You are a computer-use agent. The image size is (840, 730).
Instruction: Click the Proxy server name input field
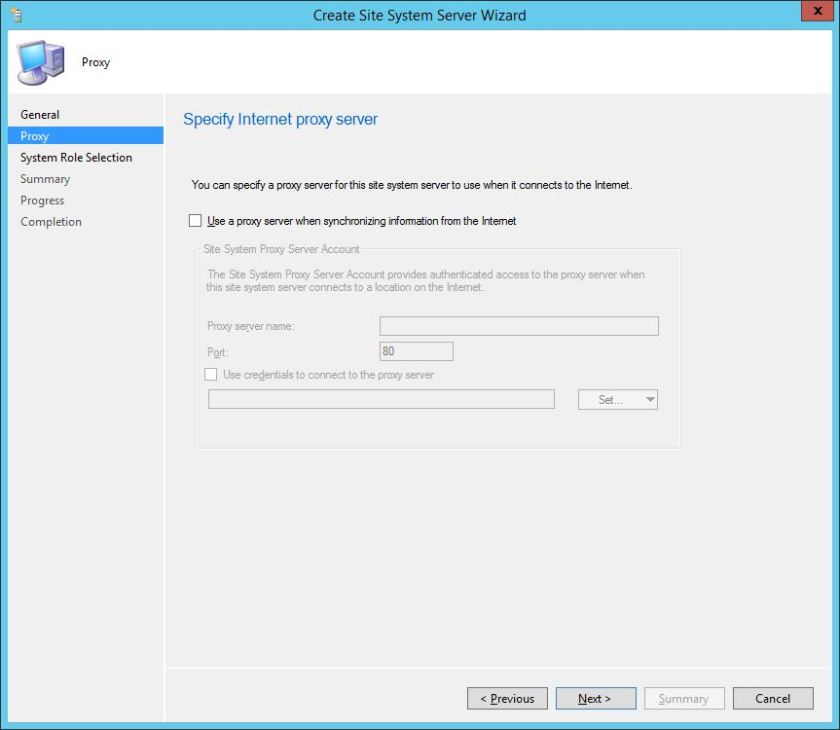pos(519,325)
